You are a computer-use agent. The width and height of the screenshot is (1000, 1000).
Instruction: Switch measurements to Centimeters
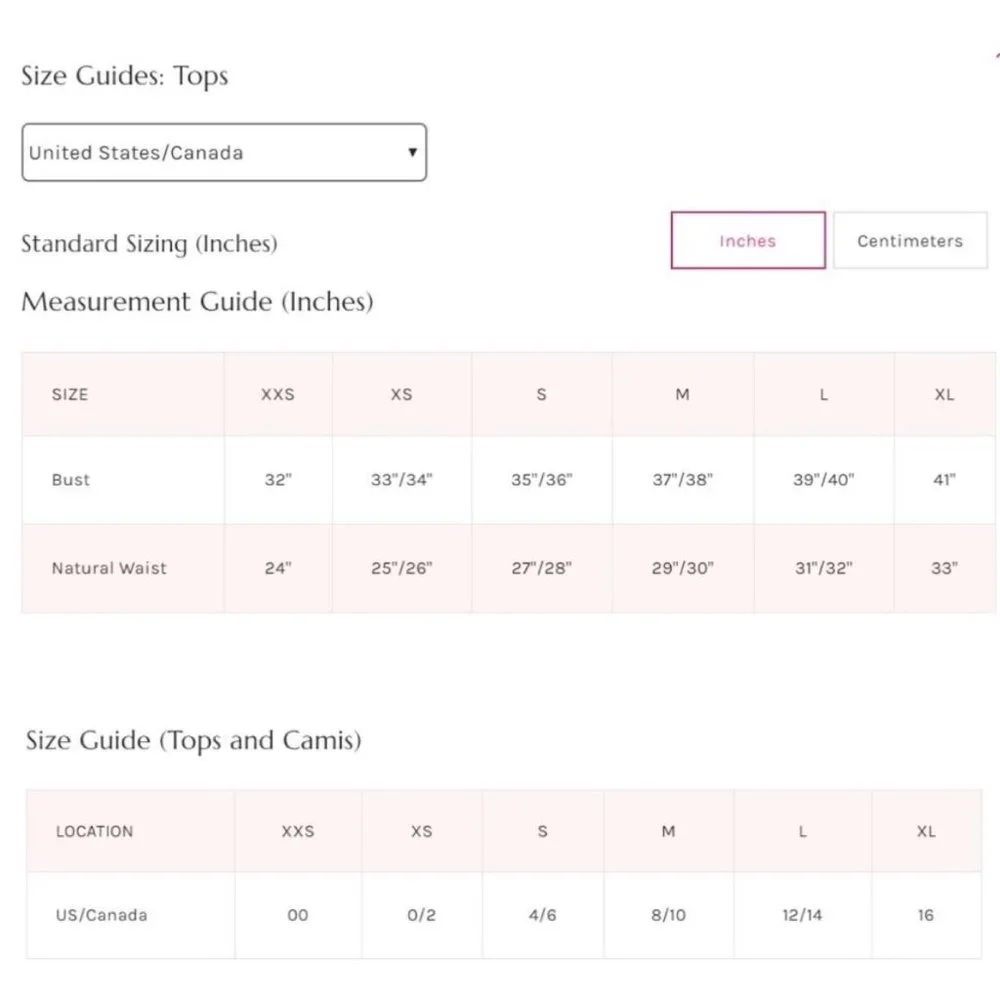(x=909, y=241)
